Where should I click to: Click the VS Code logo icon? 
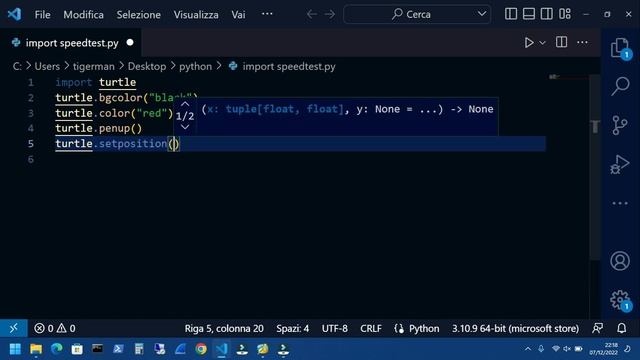14,14
